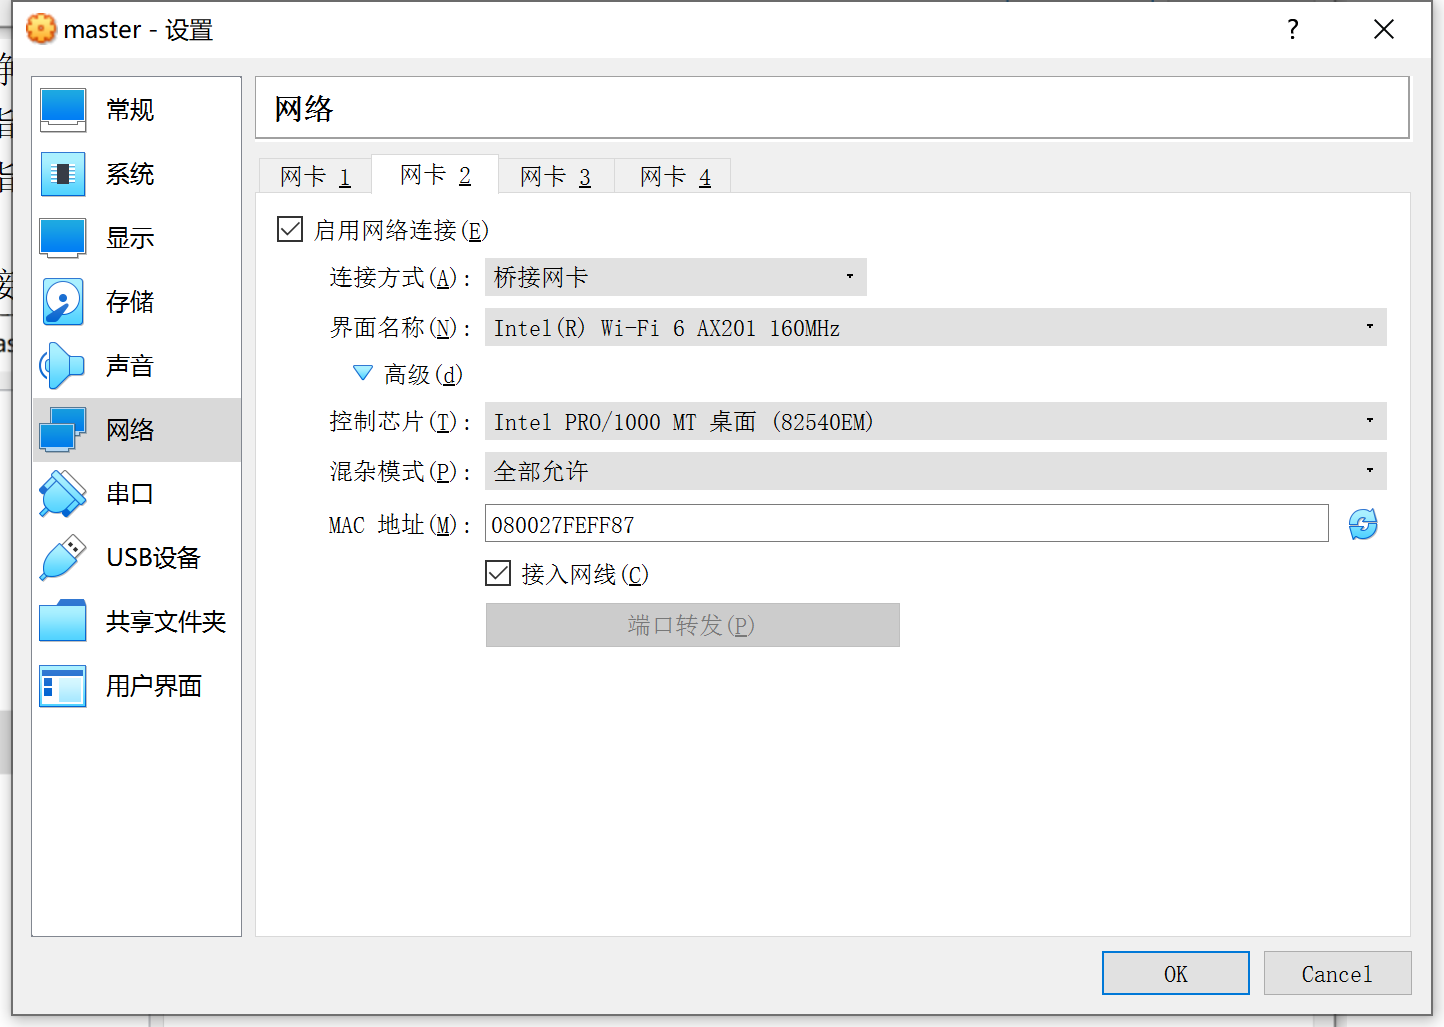Click the 控制芯片(T) label
This screenshot has height=1027, width=1444.
click(x=399, y=421)
